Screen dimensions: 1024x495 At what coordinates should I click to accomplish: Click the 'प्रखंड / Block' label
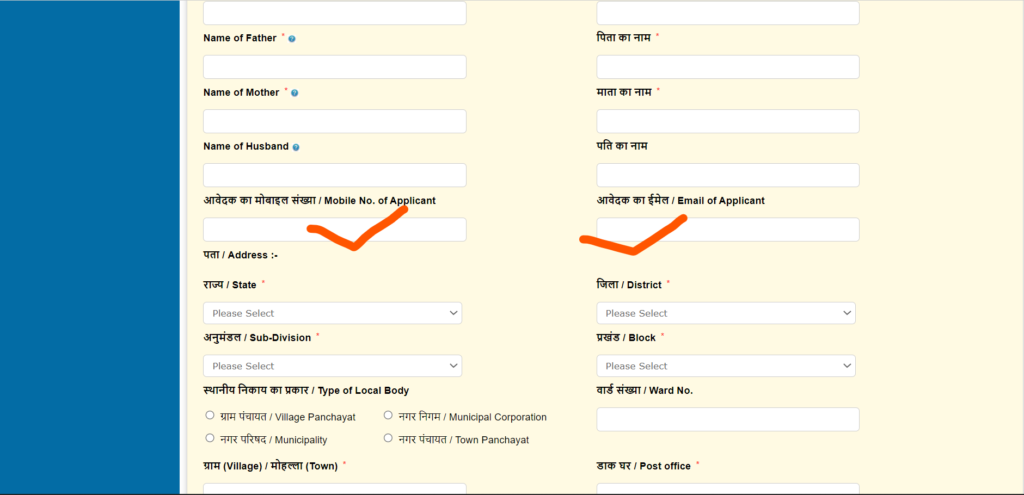(626, 338)
